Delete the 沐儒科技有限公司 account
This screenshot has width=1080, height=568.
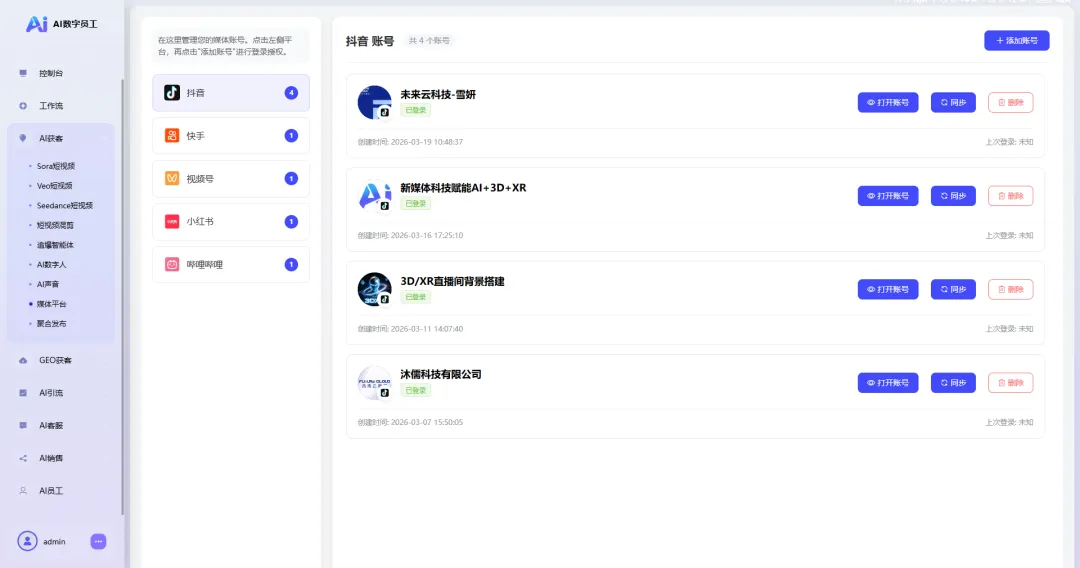point(1010,383)
